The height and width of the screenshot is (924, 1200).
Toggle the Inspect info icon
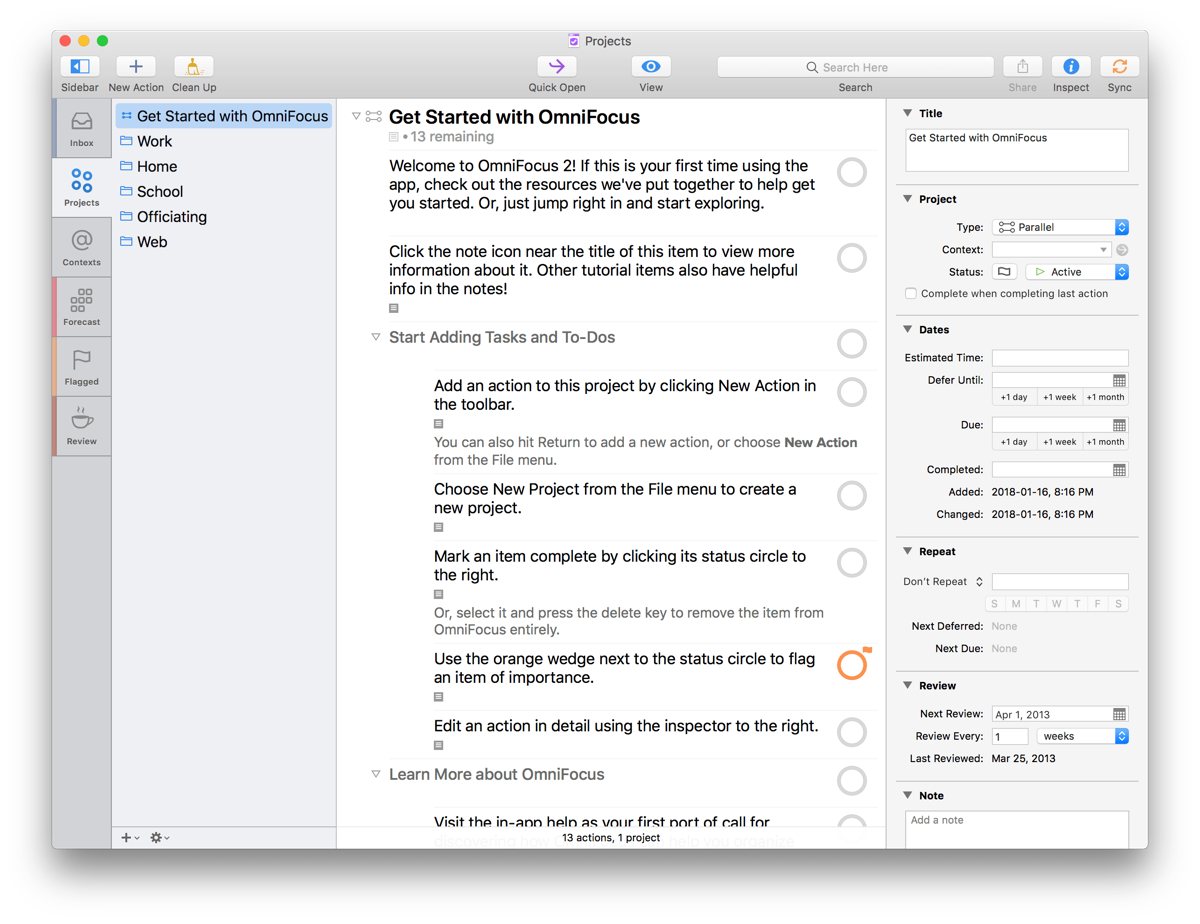[x=1071, y=67]
